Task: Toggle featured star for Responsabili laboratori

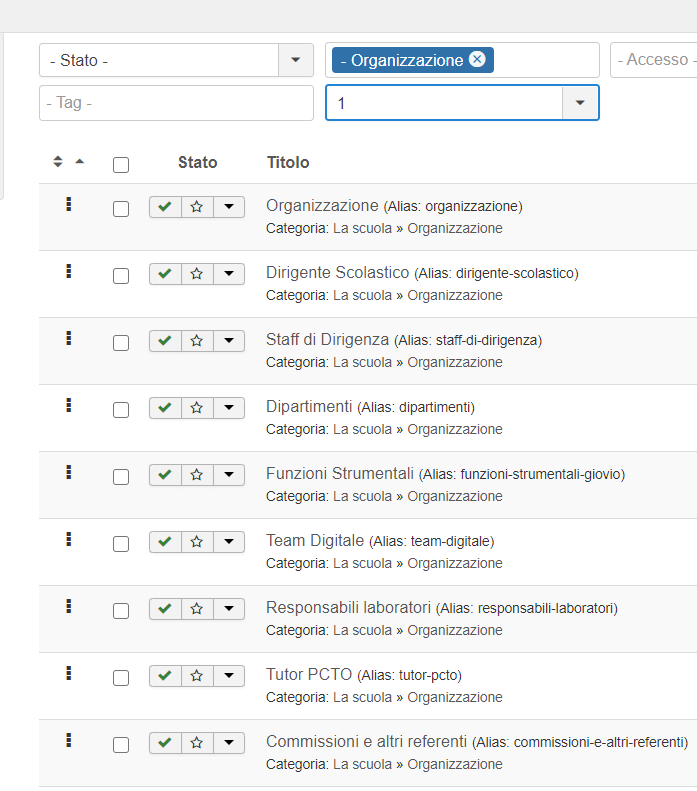Action: point(197,609)
